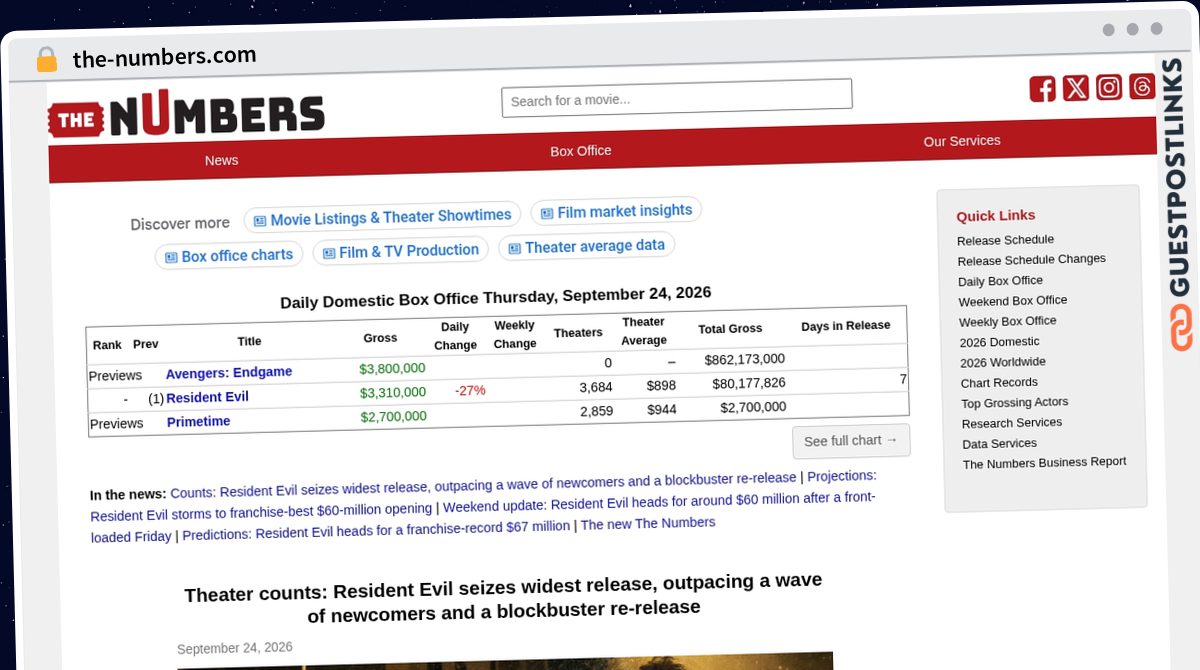Click the padlock icon in address bar
The width and height of the screenshot is (1200, 670).
point(46,60)
